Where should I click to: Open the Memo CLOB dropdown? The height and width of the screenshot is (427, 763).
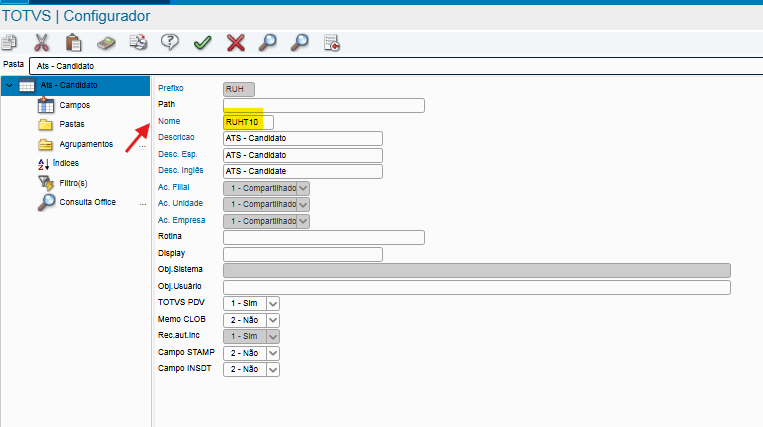272,320
